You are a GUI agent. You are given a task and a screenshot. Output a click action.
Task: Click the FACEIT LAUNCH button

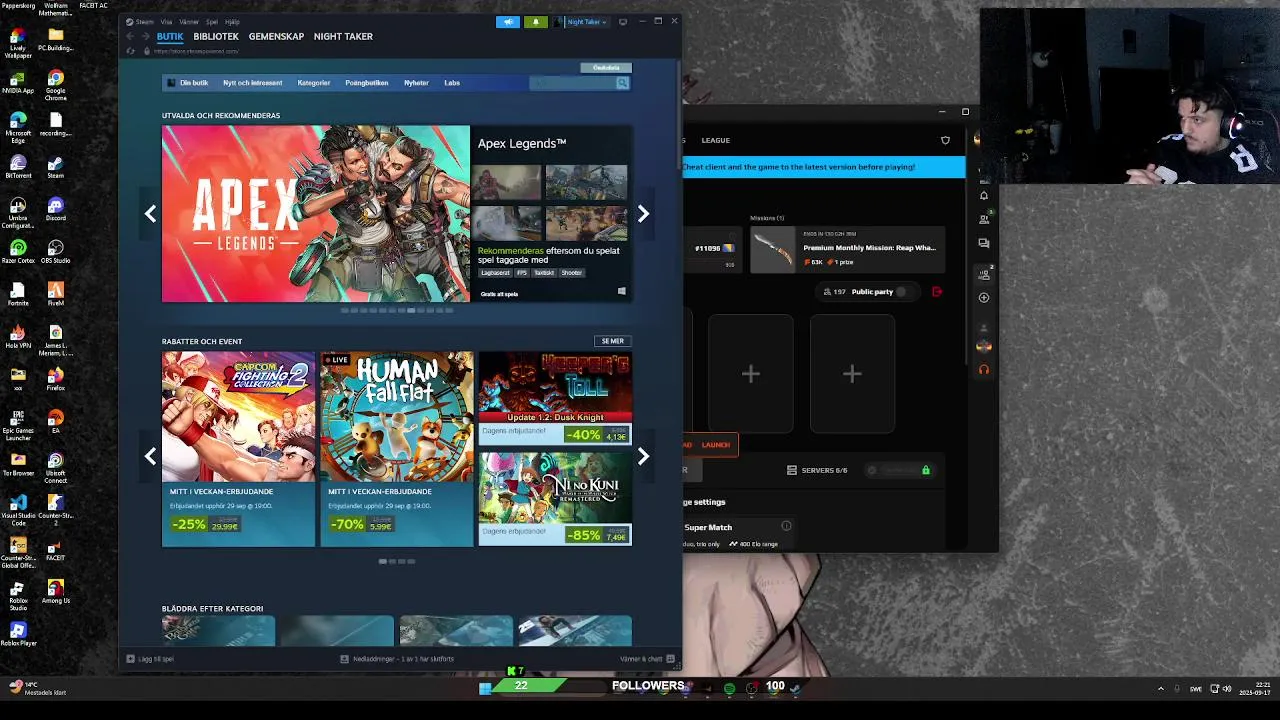click(715, 445)
